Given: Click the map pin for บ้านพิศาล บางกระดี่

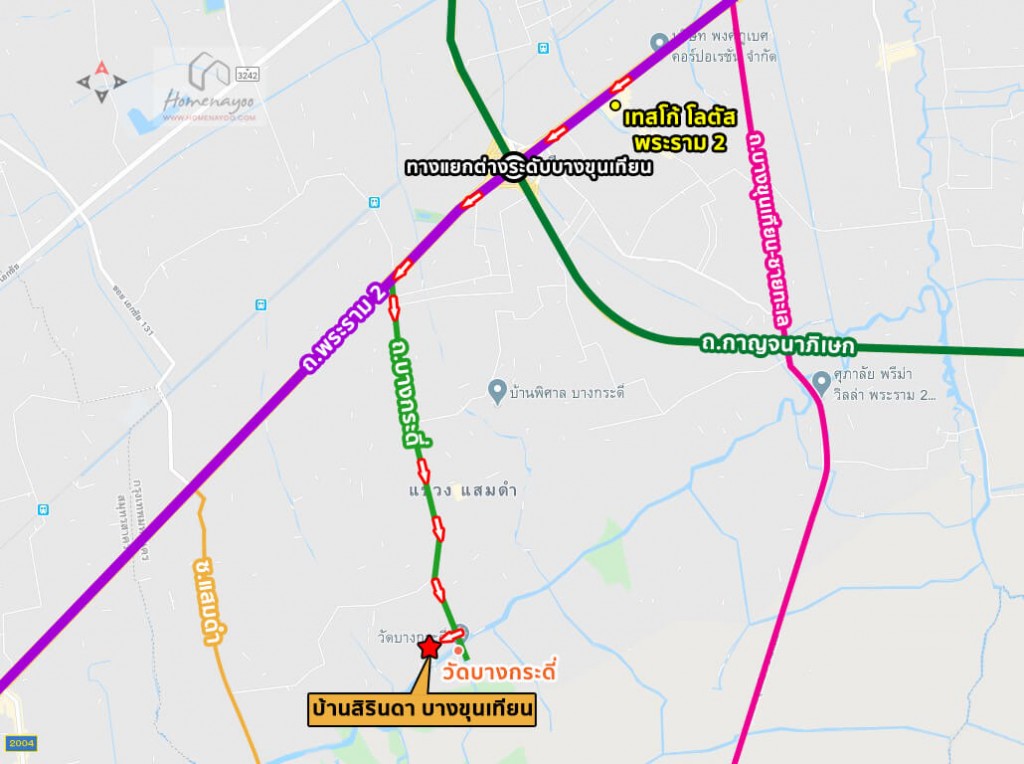Looking at the screenshot, I should (x=498, y=392).
